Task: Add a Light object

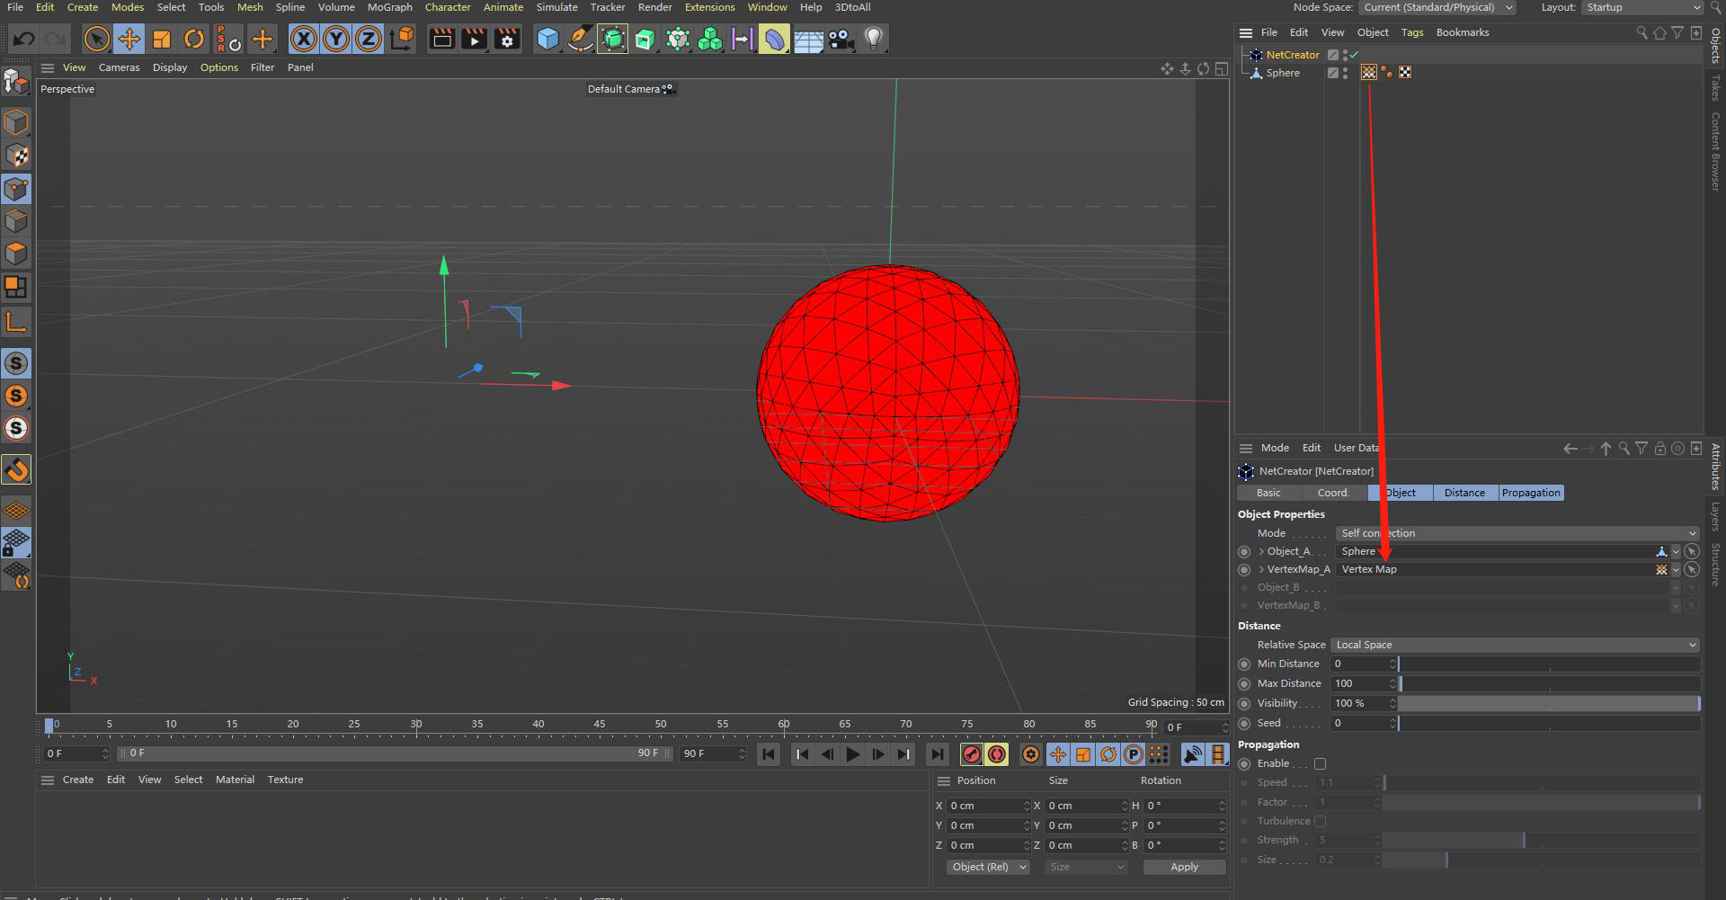Action: tap(874, 39)
